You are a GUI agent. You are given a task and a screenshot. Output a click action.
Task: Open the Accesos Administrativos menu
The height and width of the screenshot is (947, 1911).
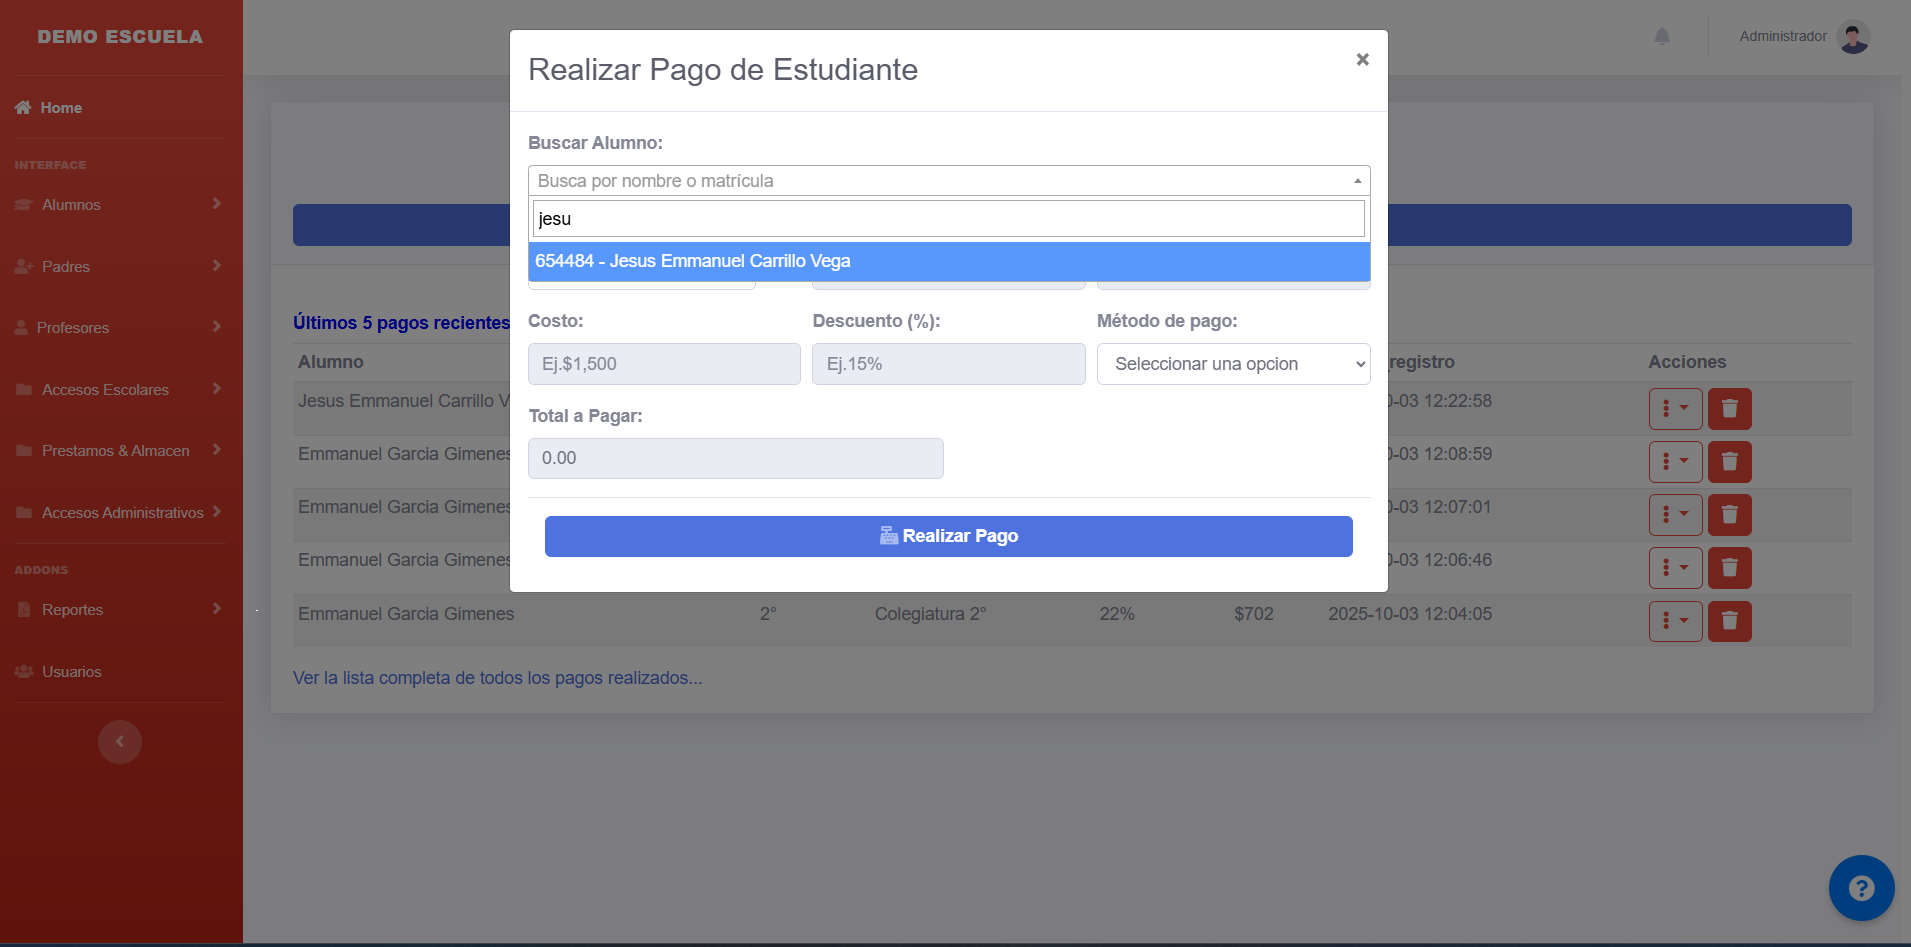(x=120, y=513)
